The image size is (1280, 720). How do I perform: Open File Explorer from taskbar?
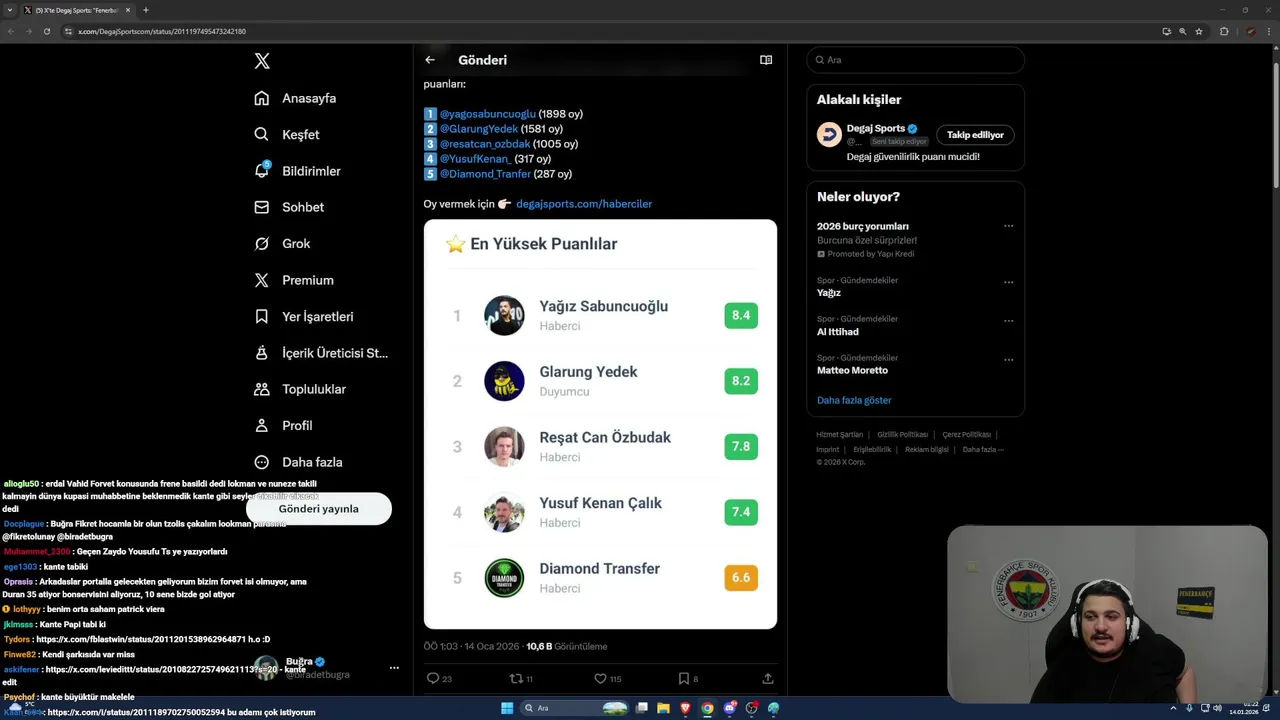tap(663, 708)
